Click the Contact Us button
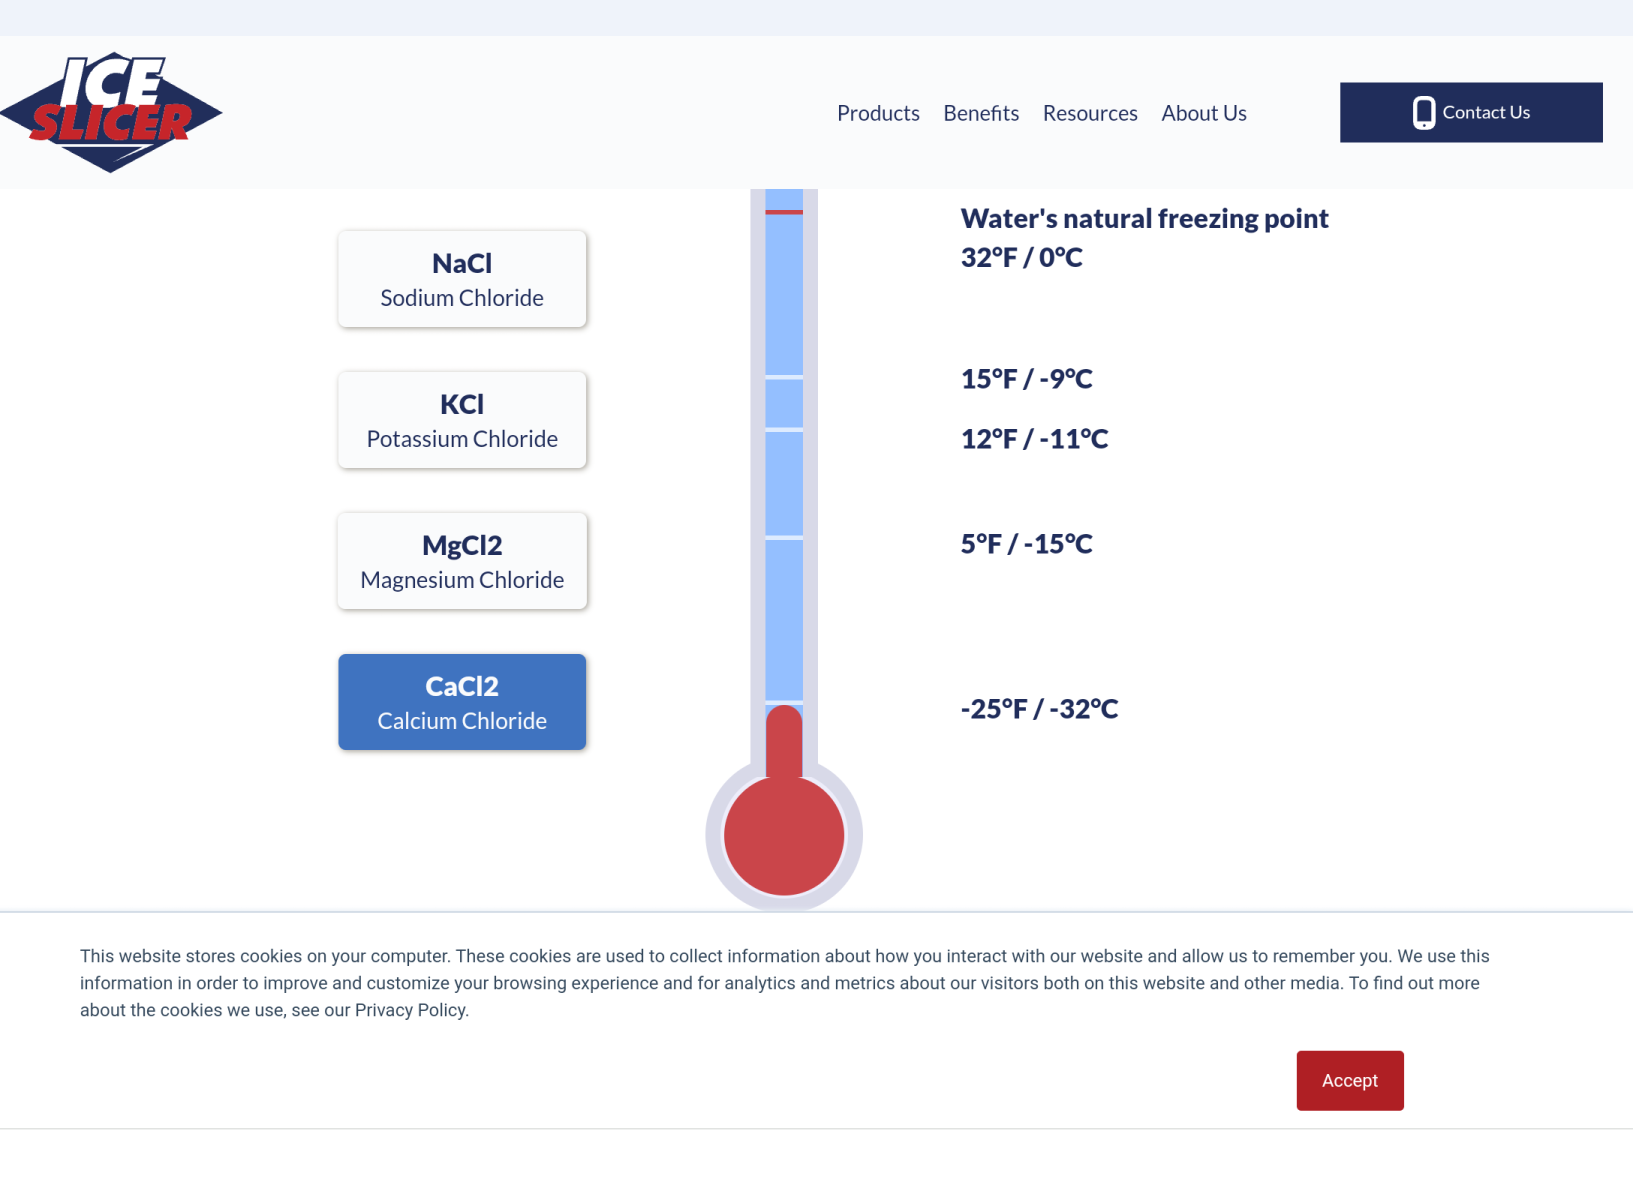Image resolution: width=1633 pixels, height=1200 pixels. [1471, 113]
